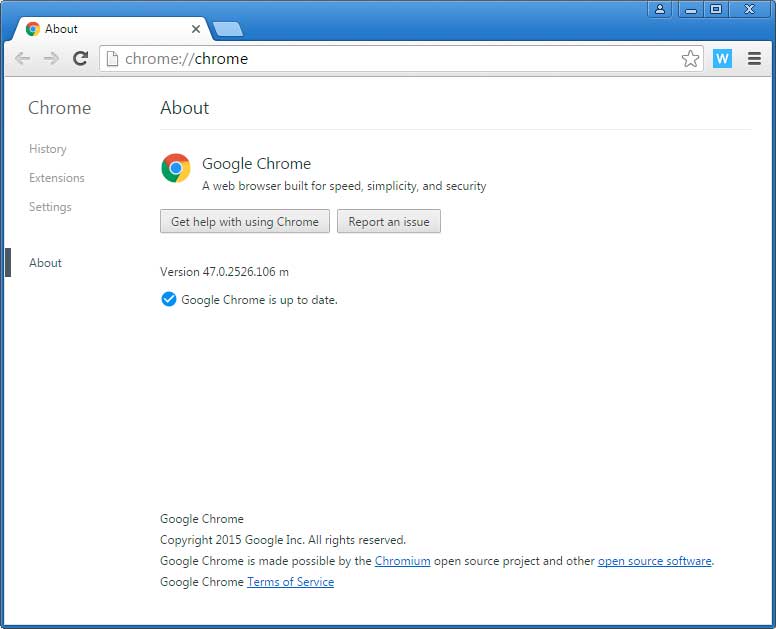Click the Chrome sidebar heading
Screen dimensions: 776x629
(59, 108)
